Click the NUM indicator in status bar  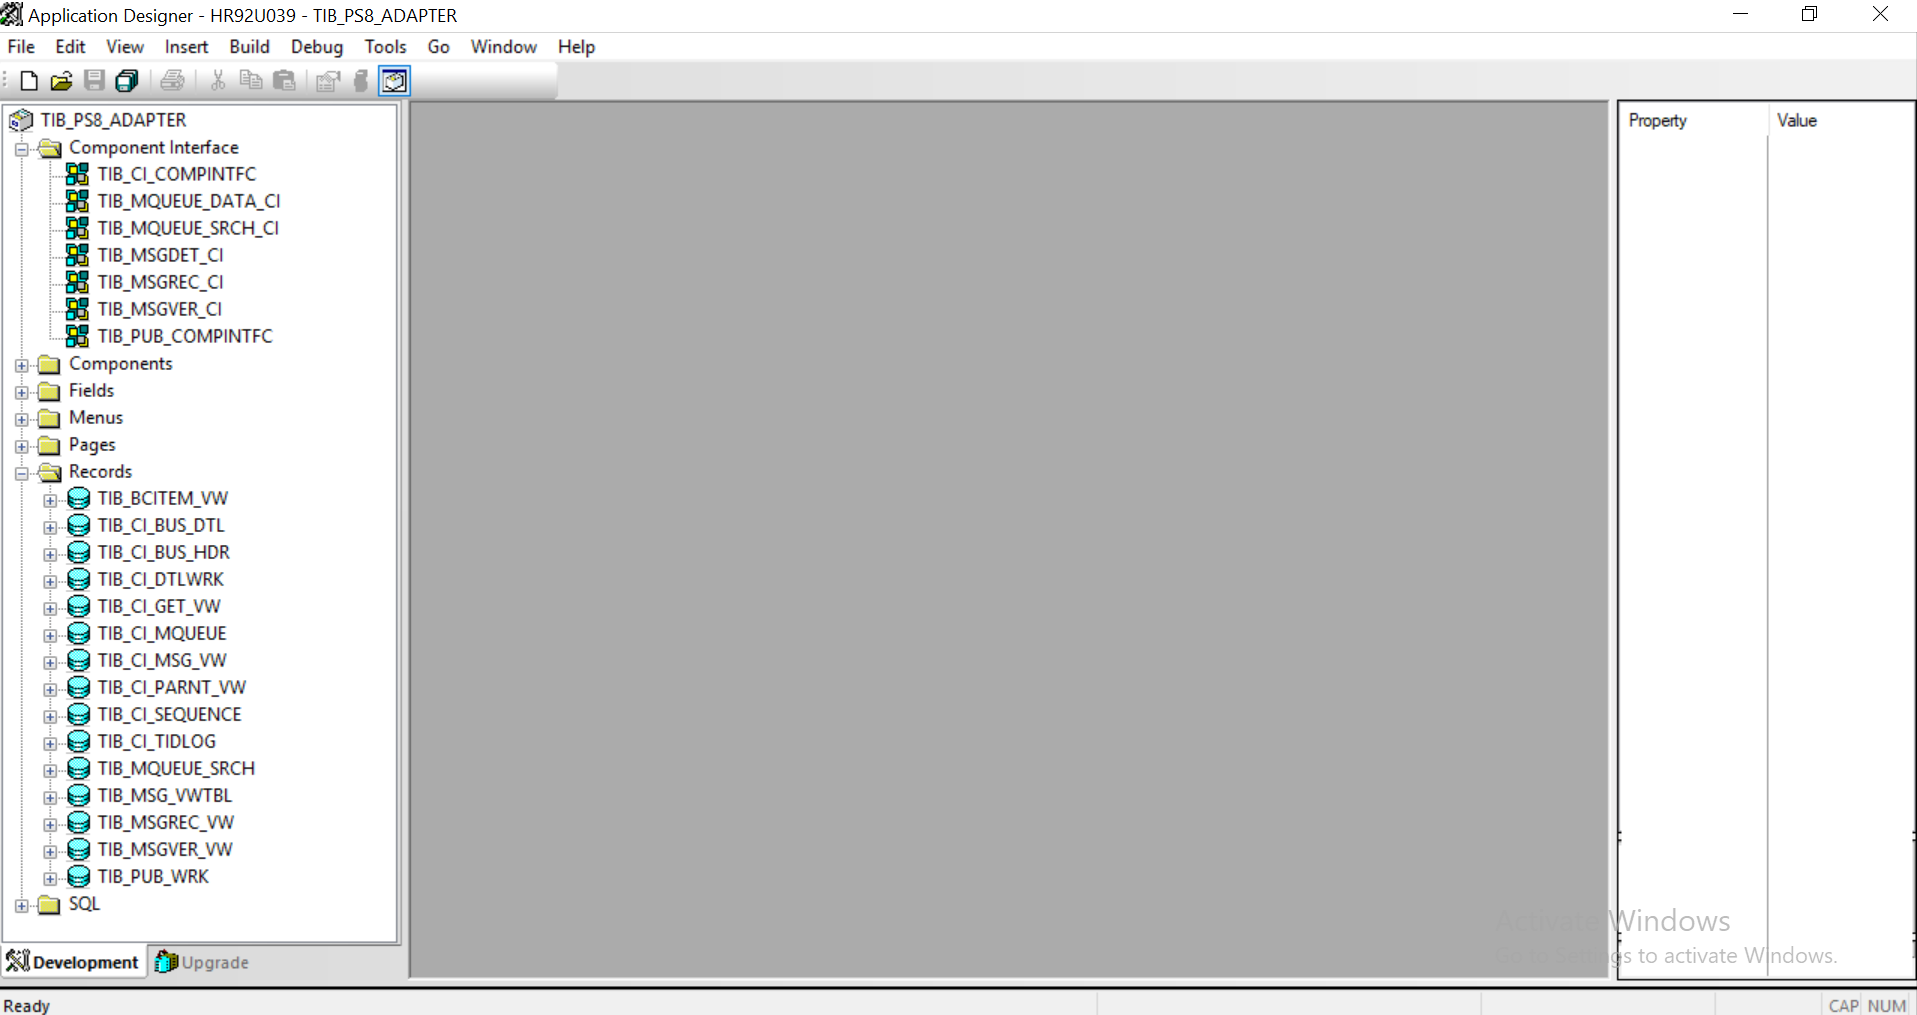(1887, 1005)
